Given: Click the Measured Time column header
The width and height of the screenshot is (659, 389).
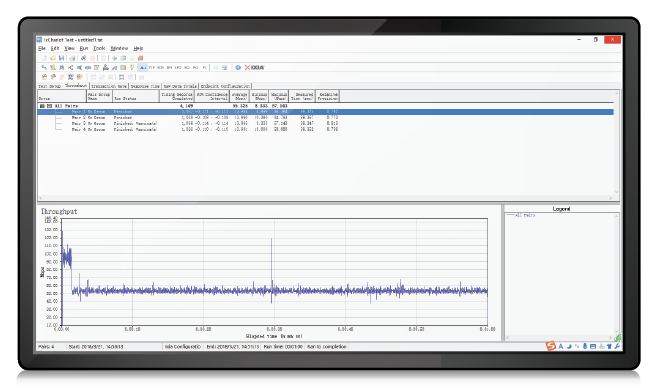Looking at the screenshot, I should click(x=302, y=96).
